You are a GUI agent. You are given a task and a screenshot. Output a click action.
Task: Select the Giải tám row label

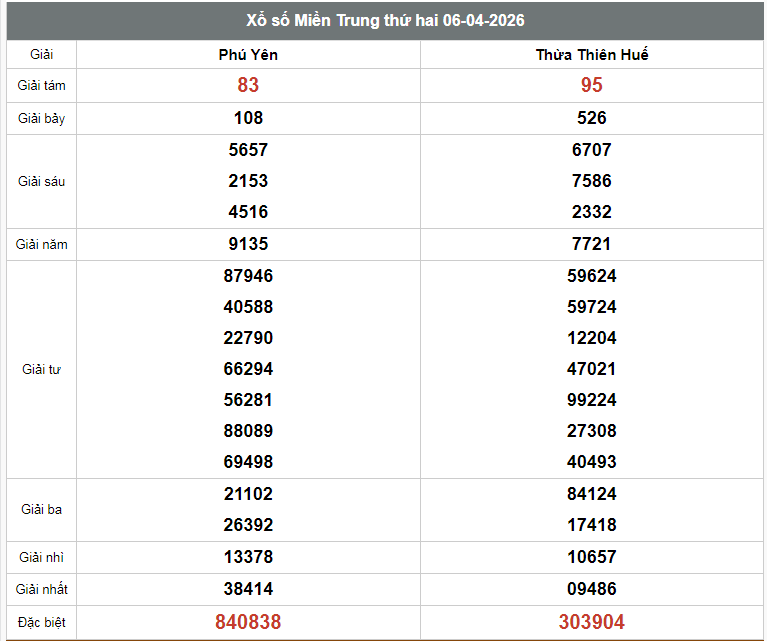click(41, 86)
